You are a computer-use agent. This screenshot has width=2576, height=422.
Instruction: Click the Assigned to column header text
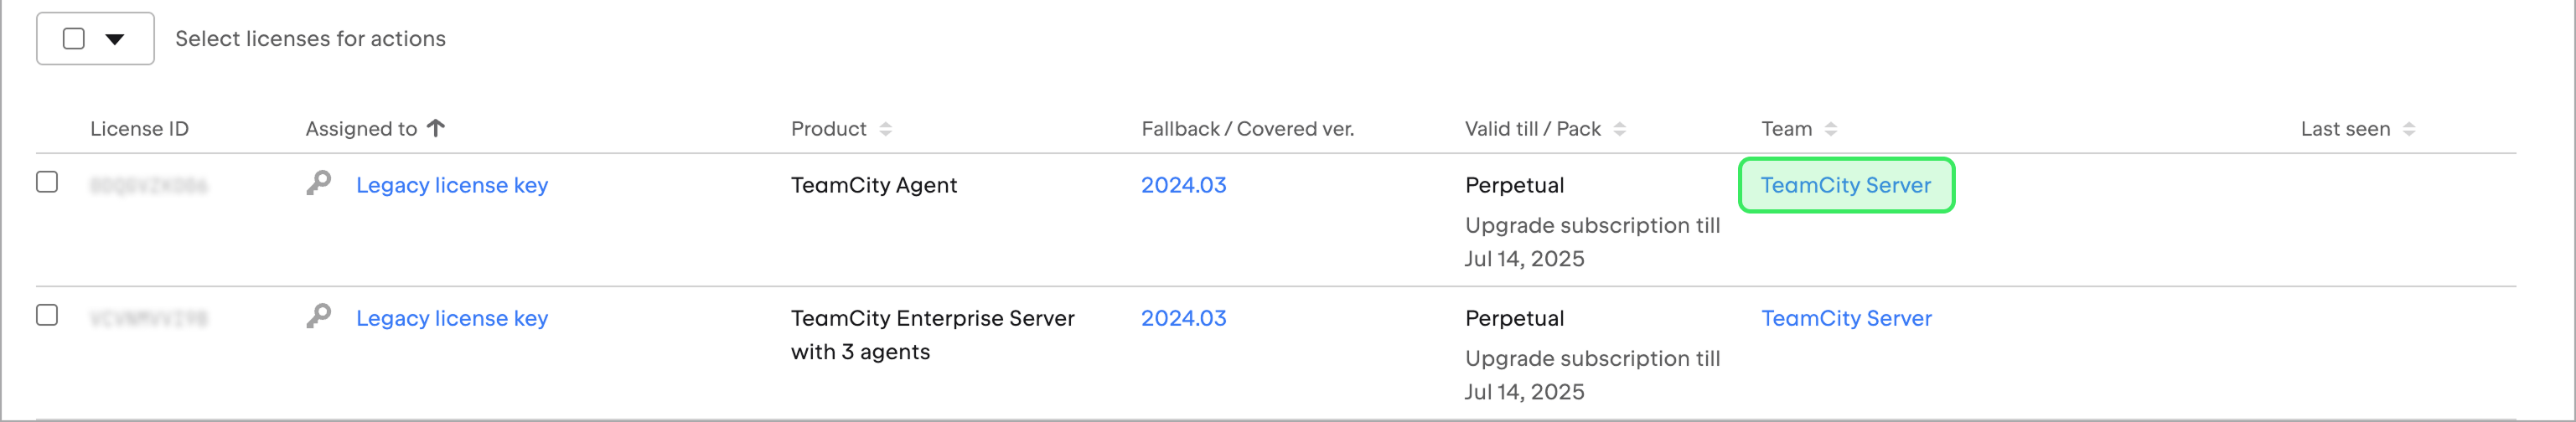tap(361, 129)
